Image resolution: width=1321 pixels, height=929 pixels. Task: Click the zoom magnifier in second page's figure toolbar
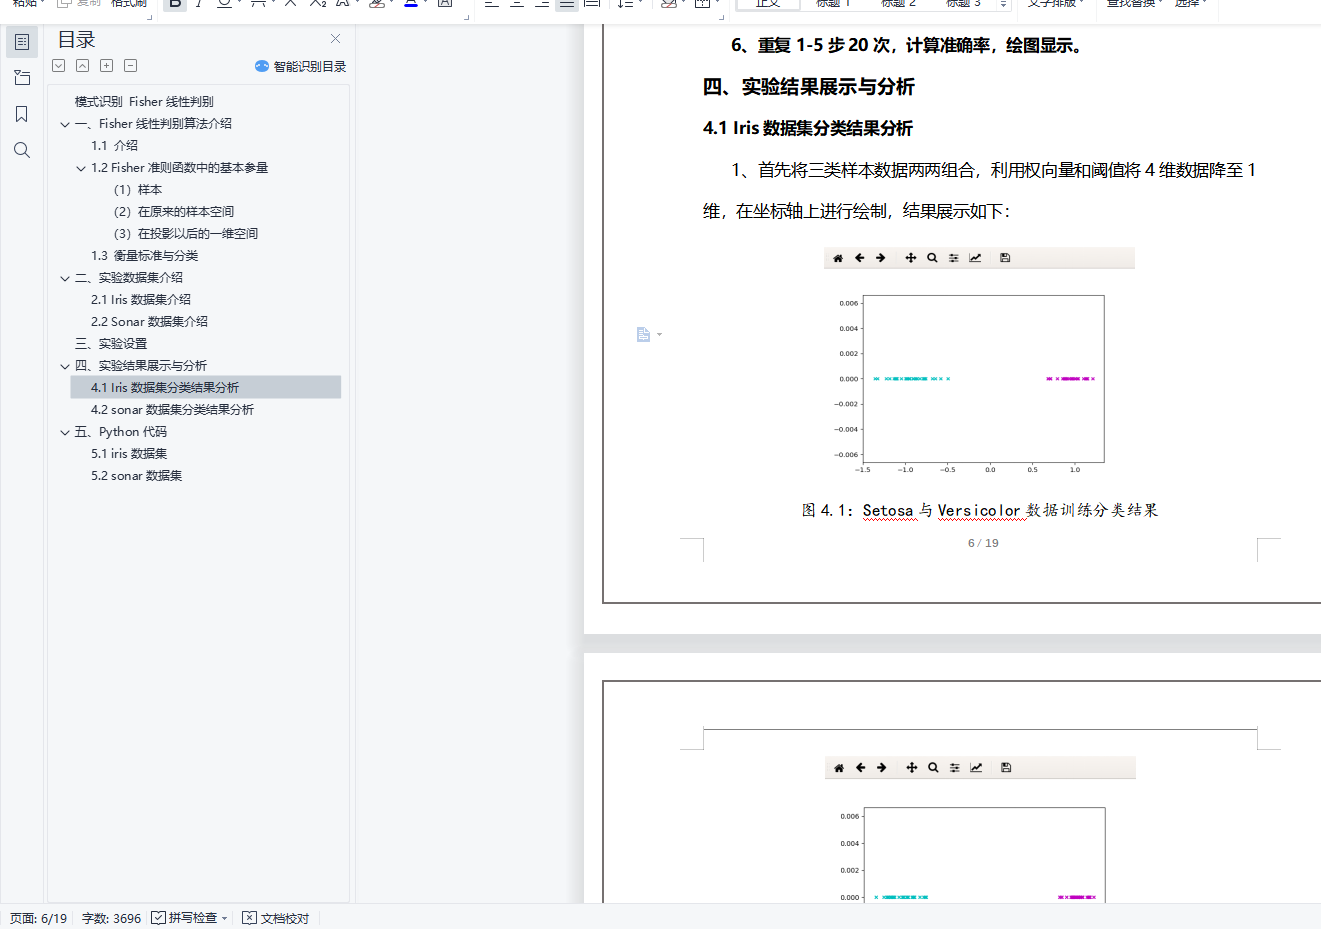(x=933, y=768)
